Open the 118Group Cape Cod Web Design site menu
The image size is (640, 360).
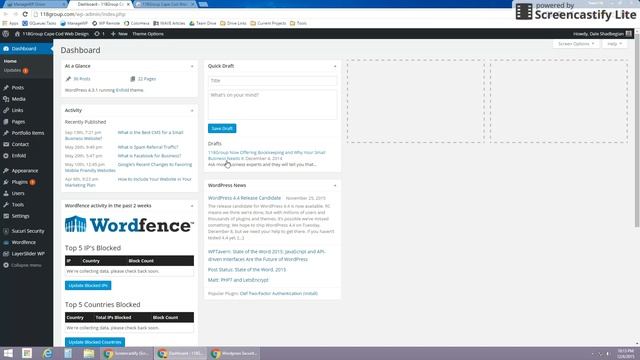click(x=52, y=34)
